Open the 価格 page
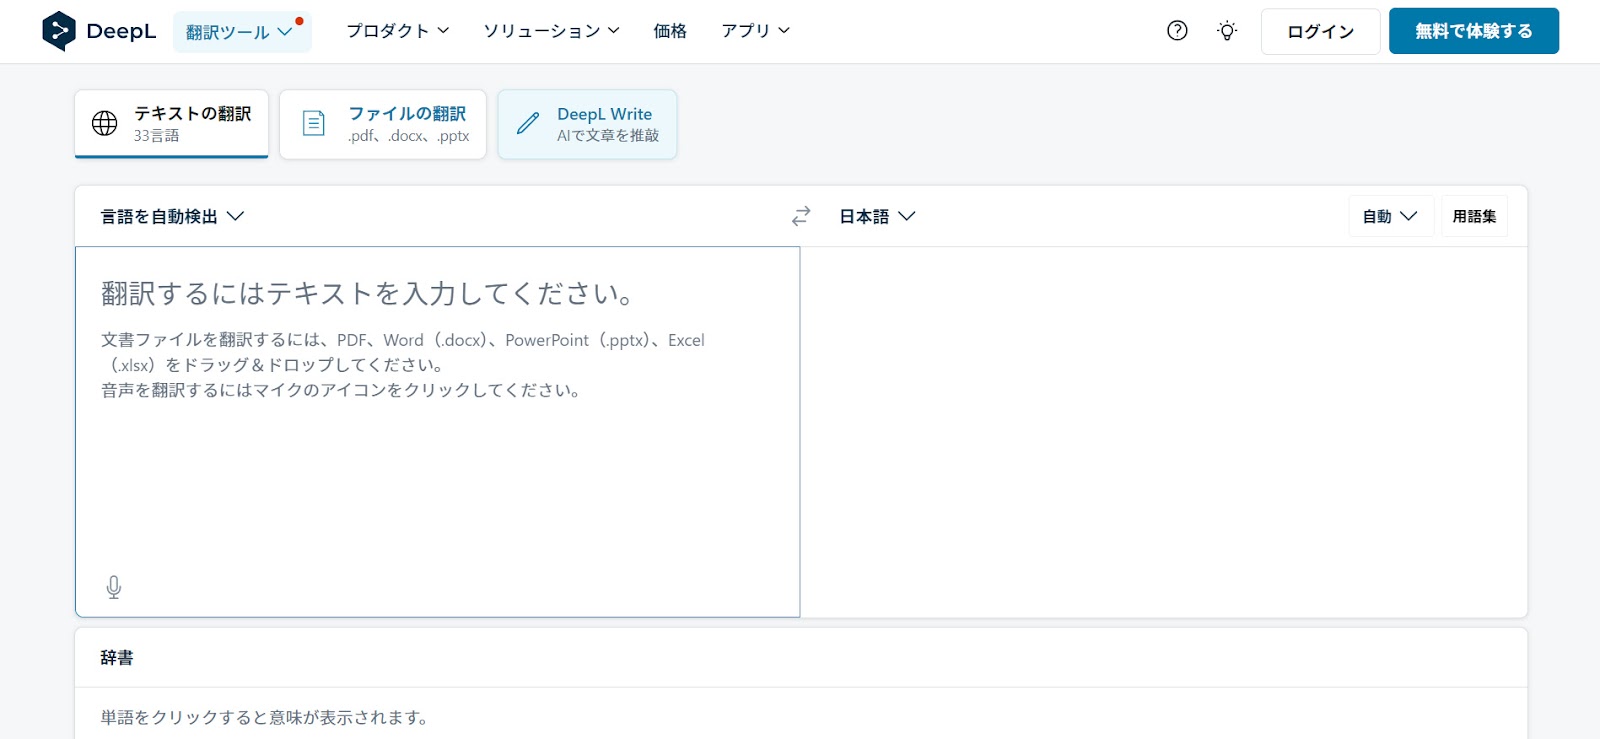Viewport: 1600px width, 739px height. point(670,31)
